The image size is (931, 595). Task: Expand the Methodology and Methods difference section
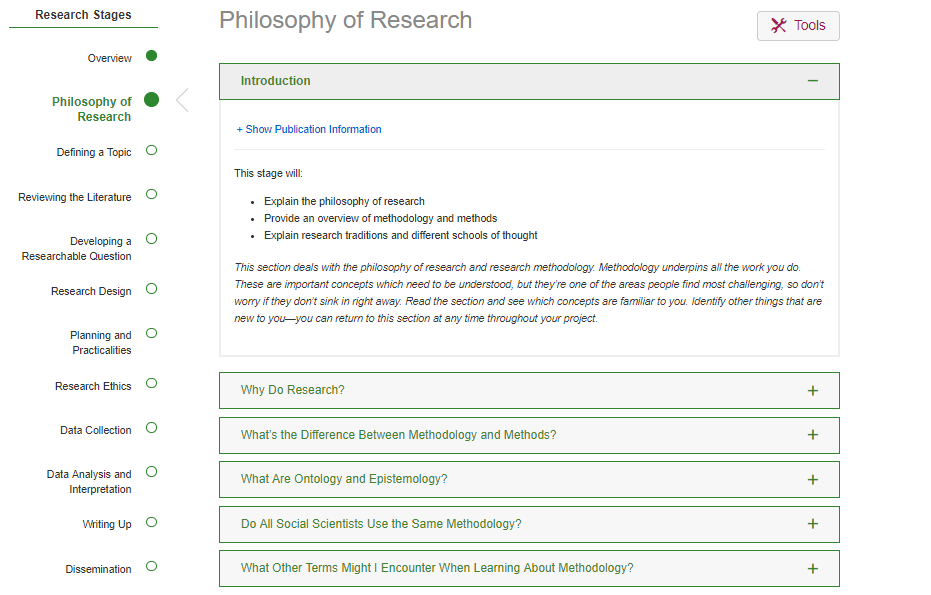(812, 435)
